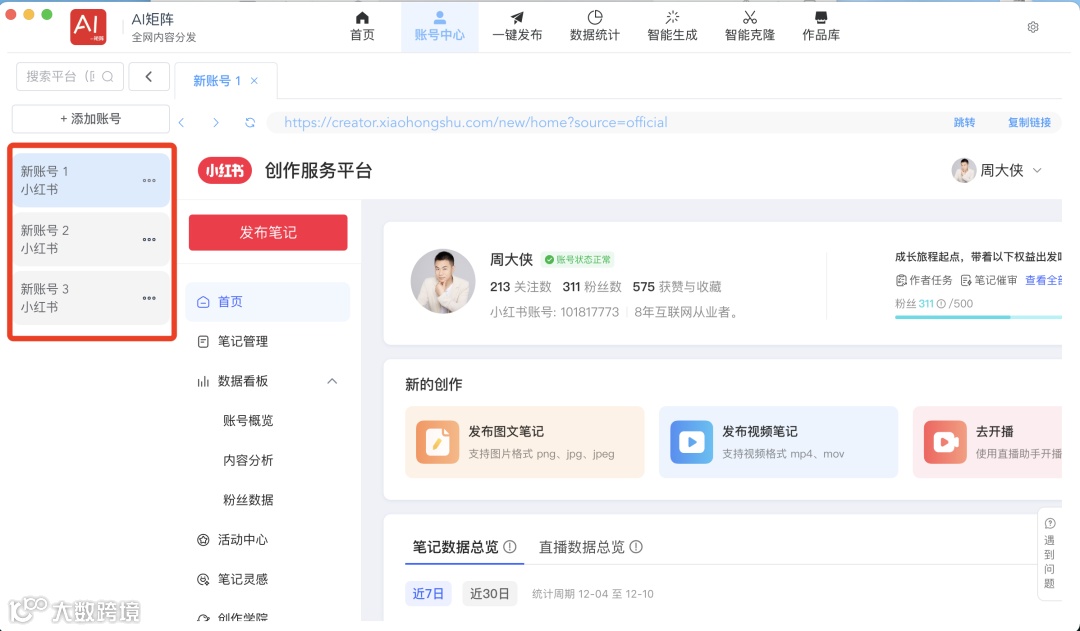Click the 作者任务 benefit item
1080x631 pixels.
(924, 280)
